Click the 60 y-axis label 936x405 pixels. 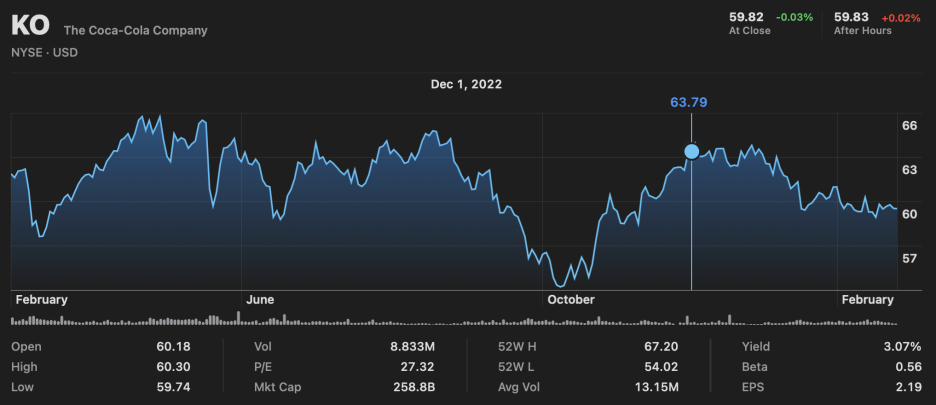[909, 214]
